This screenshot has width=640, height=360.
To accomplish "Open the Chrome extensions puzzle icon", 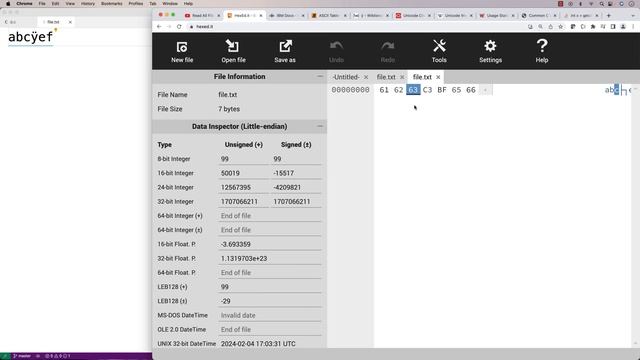I will (593, 27).
